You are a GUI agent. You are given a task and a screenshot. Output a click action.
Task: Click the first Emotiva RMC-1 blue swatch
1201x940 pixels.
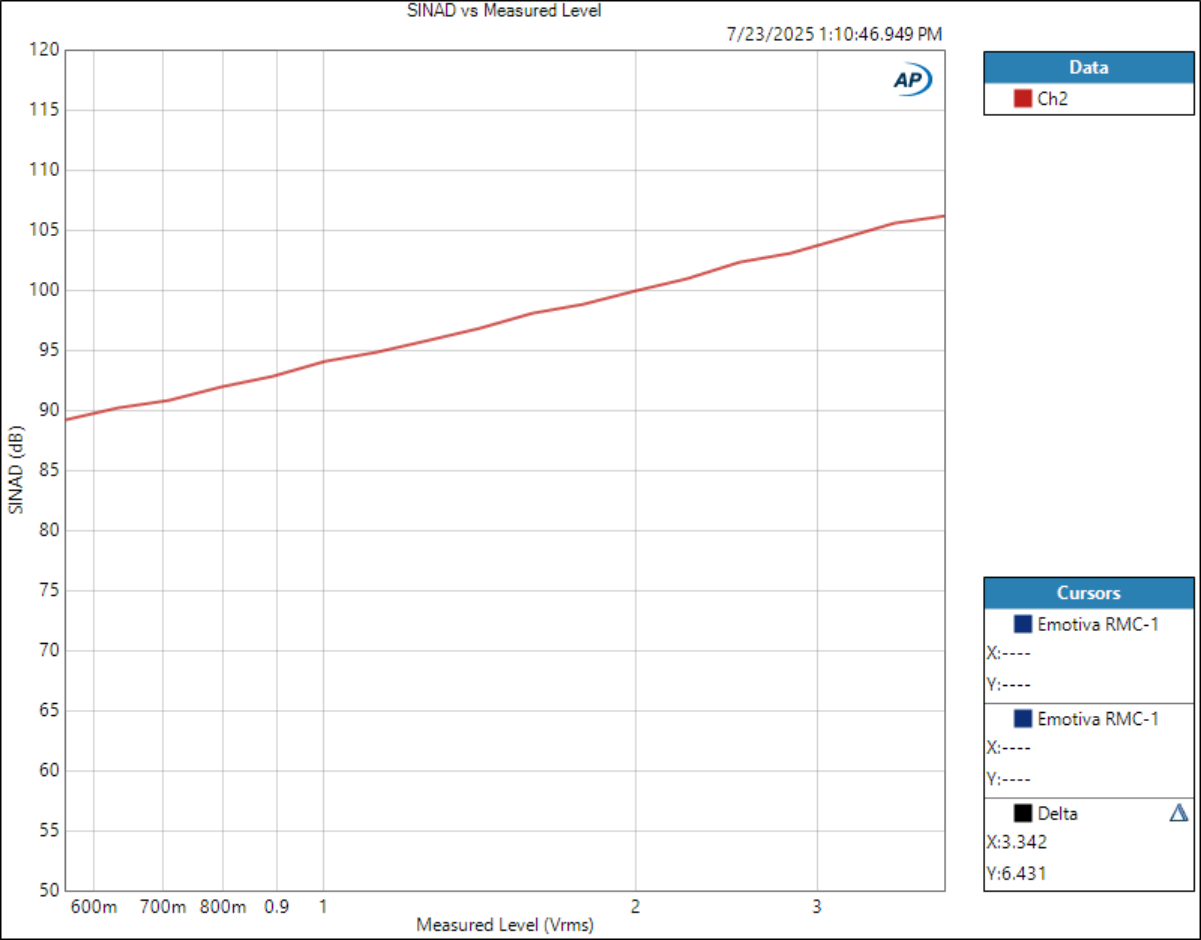coord(1022,624)
